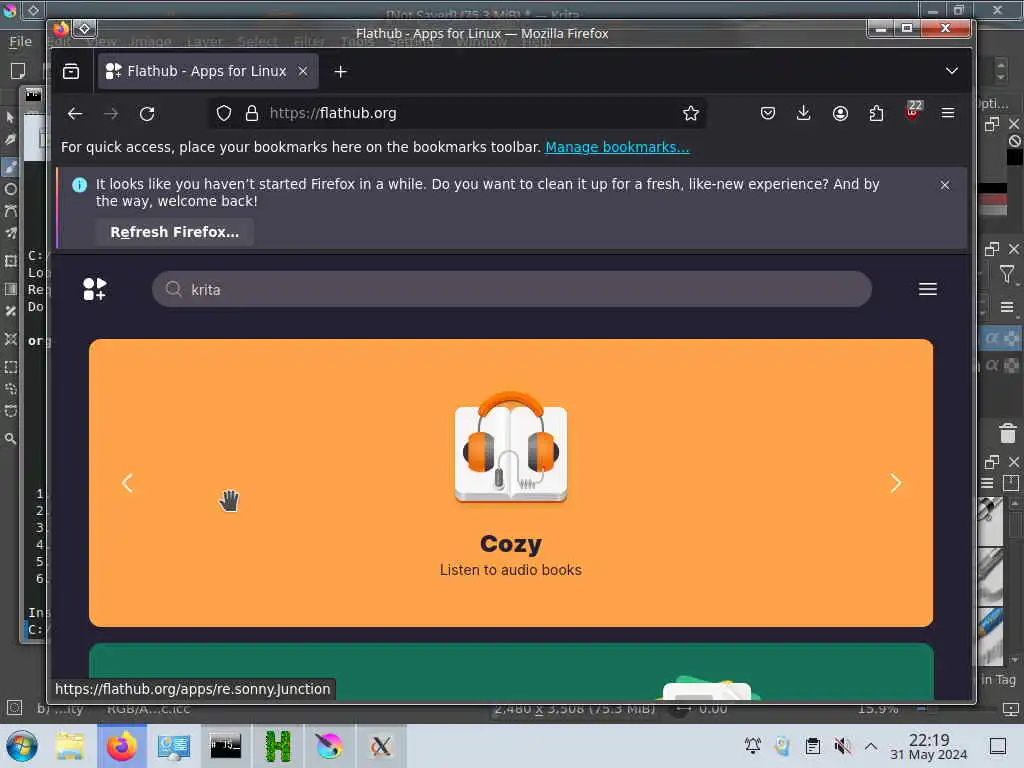Viewport: 1024px width, 768px height.
Task: Open the green app card below Cozy
Action: [511, 671]
